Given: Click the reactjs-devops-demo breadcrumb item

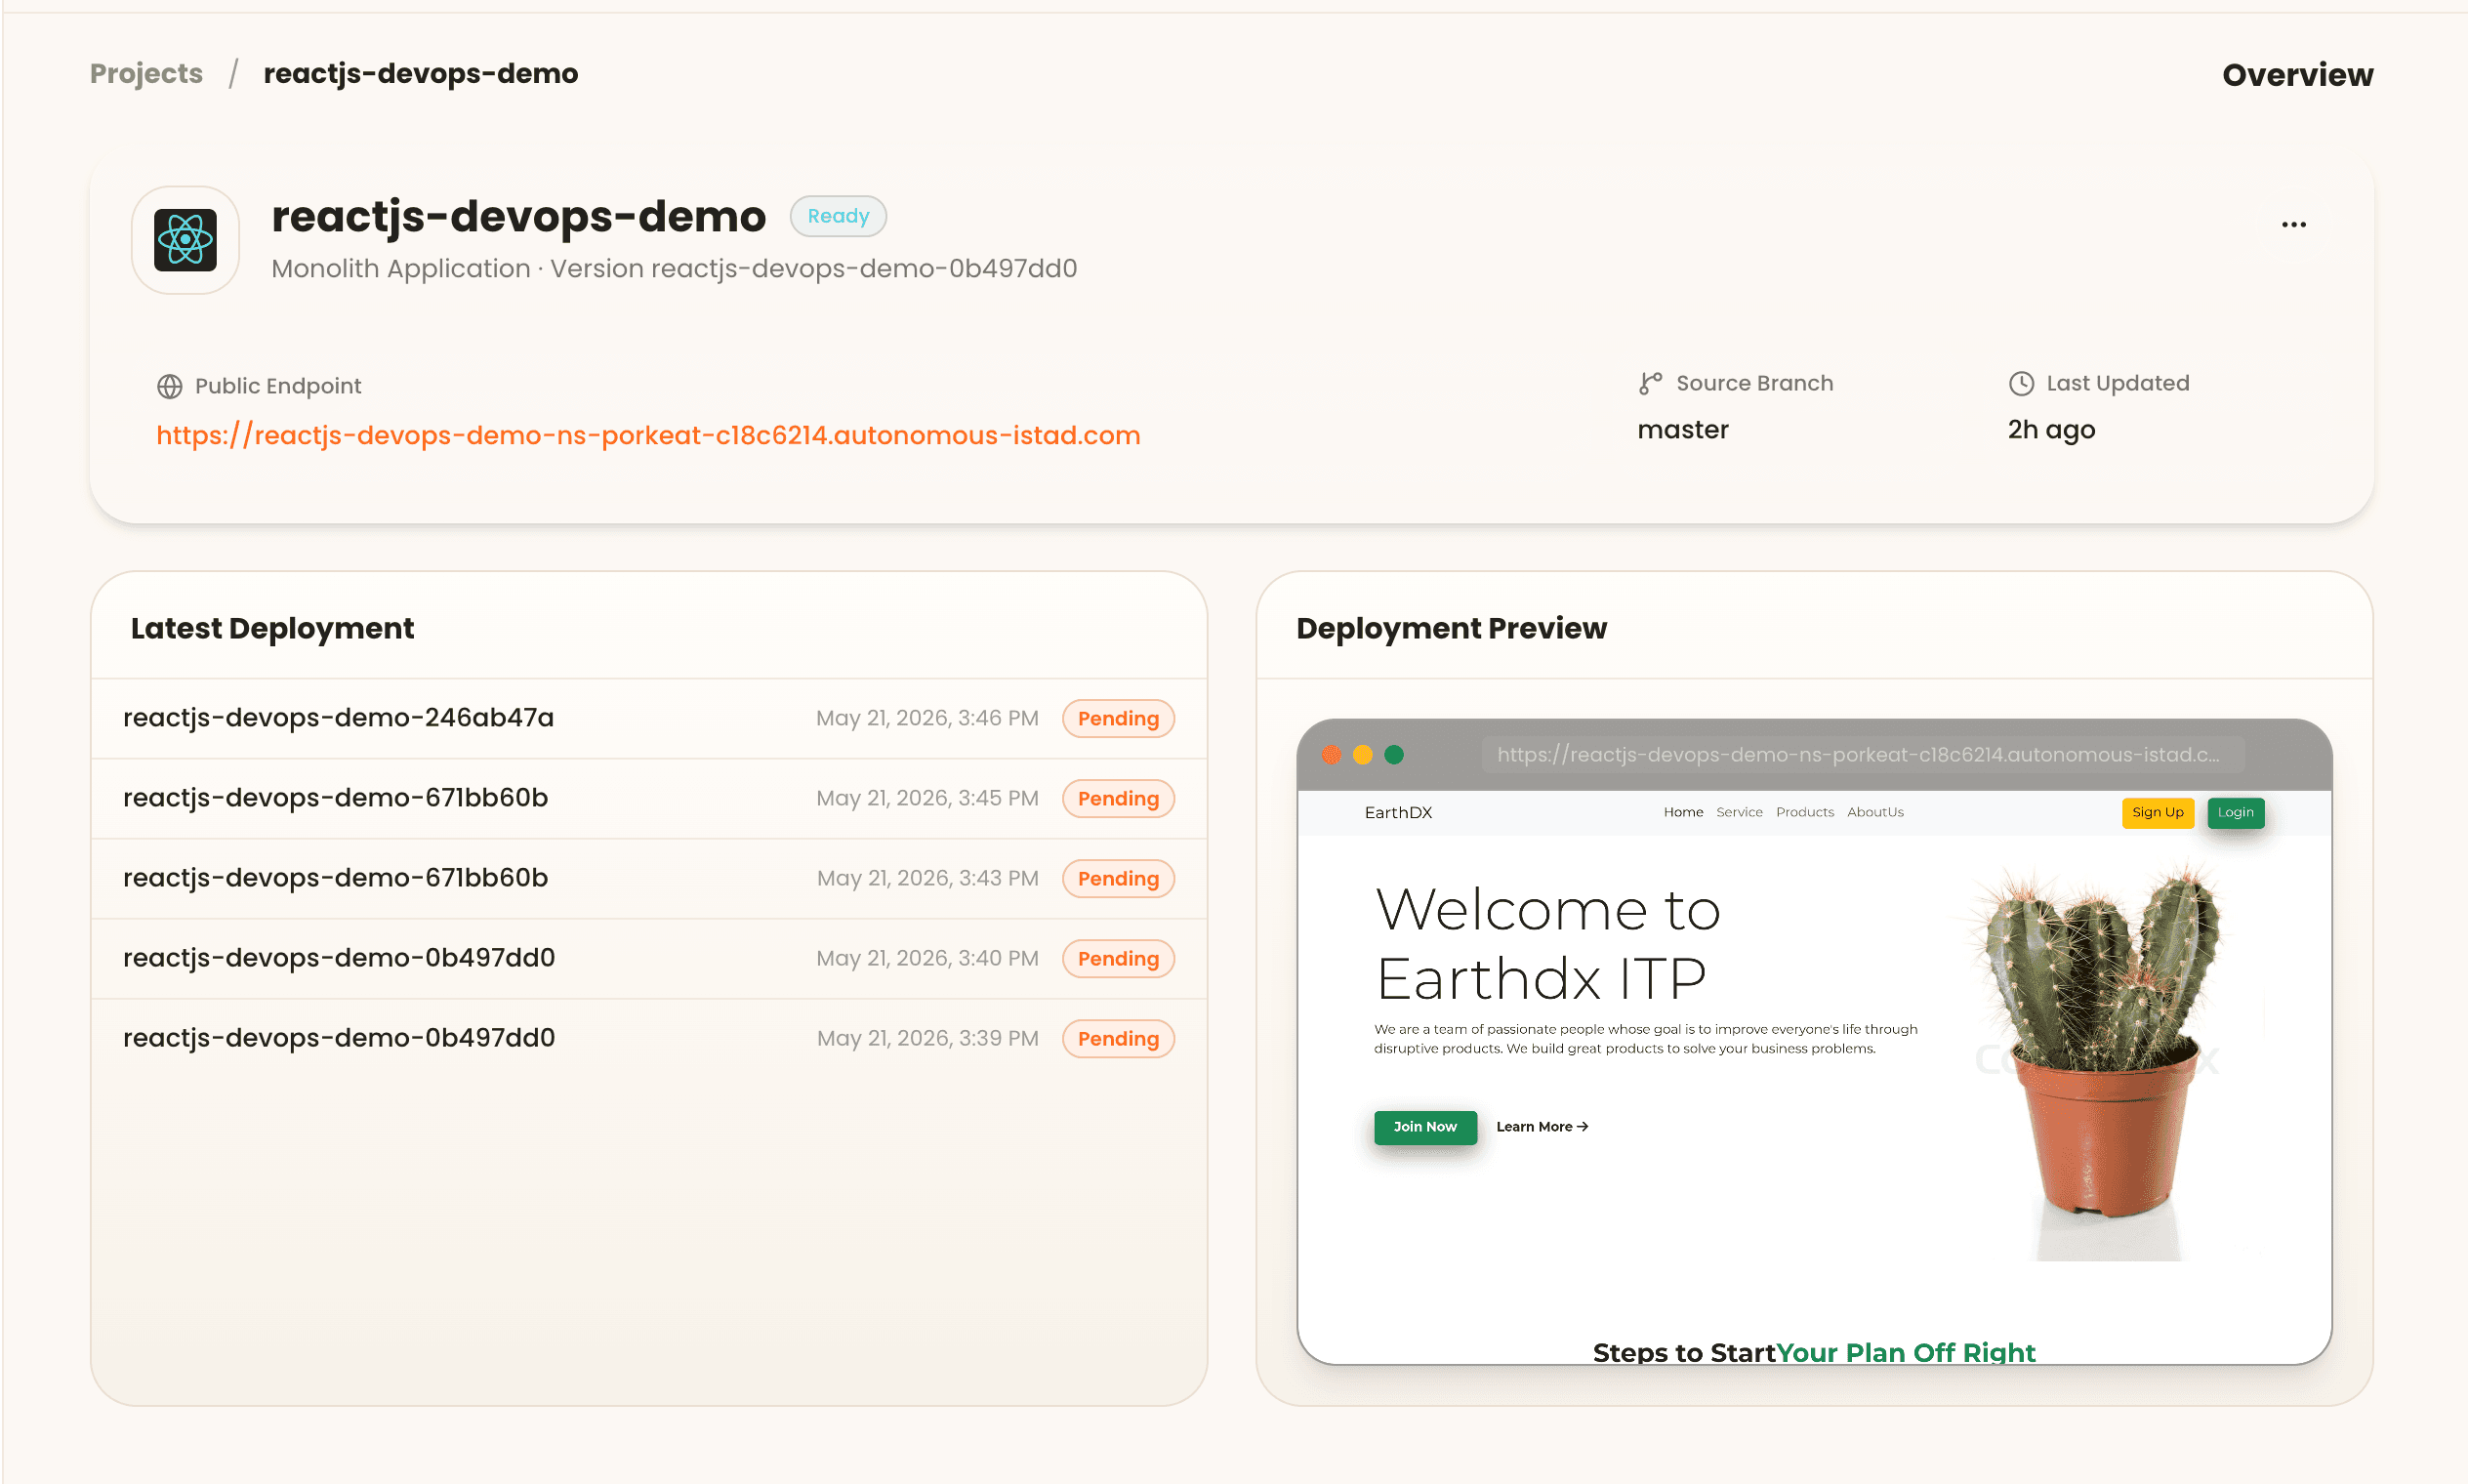Looking at the screenshot, I should point(420,73).
